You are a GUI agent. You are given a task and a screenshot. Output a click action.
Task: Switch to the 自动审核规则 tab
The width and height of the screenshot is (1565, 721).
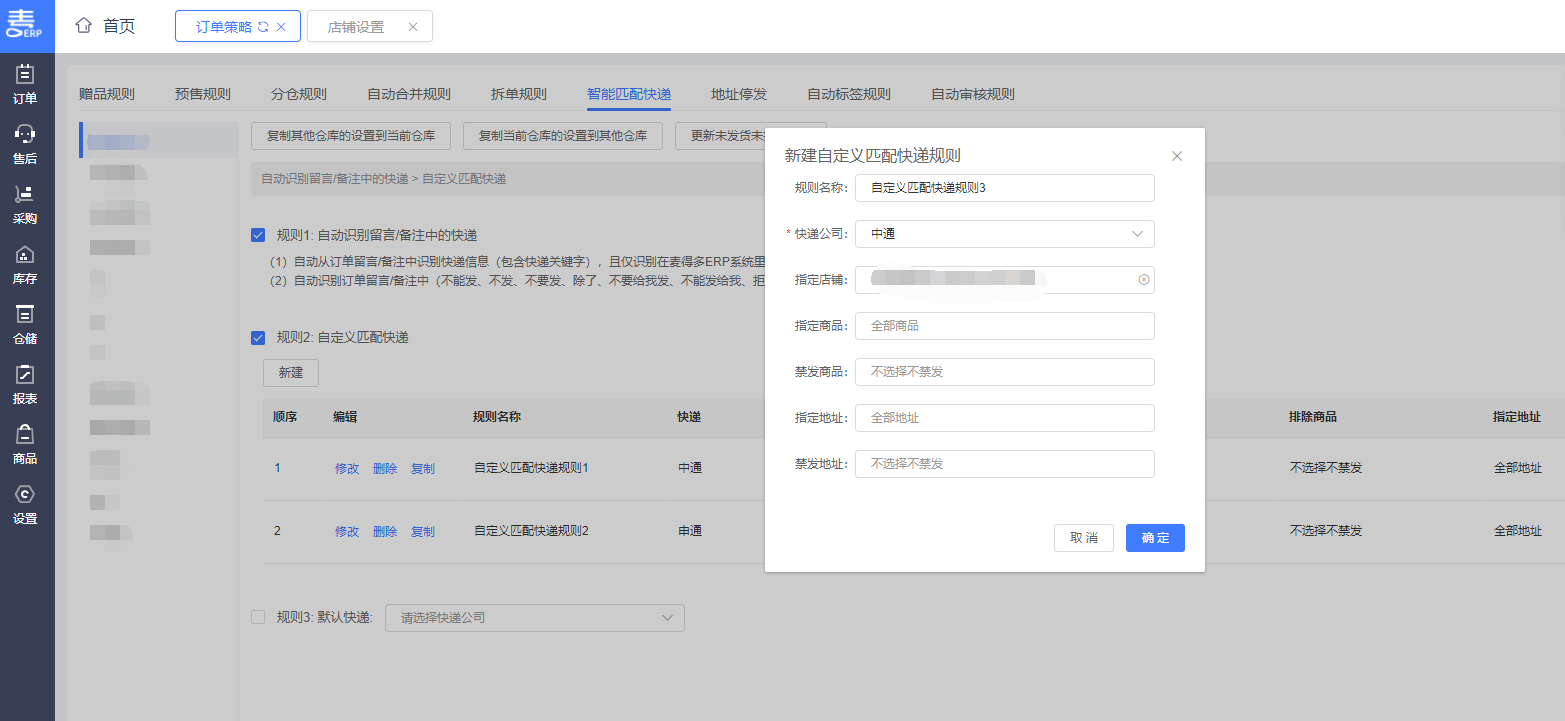tap(973, 94)
